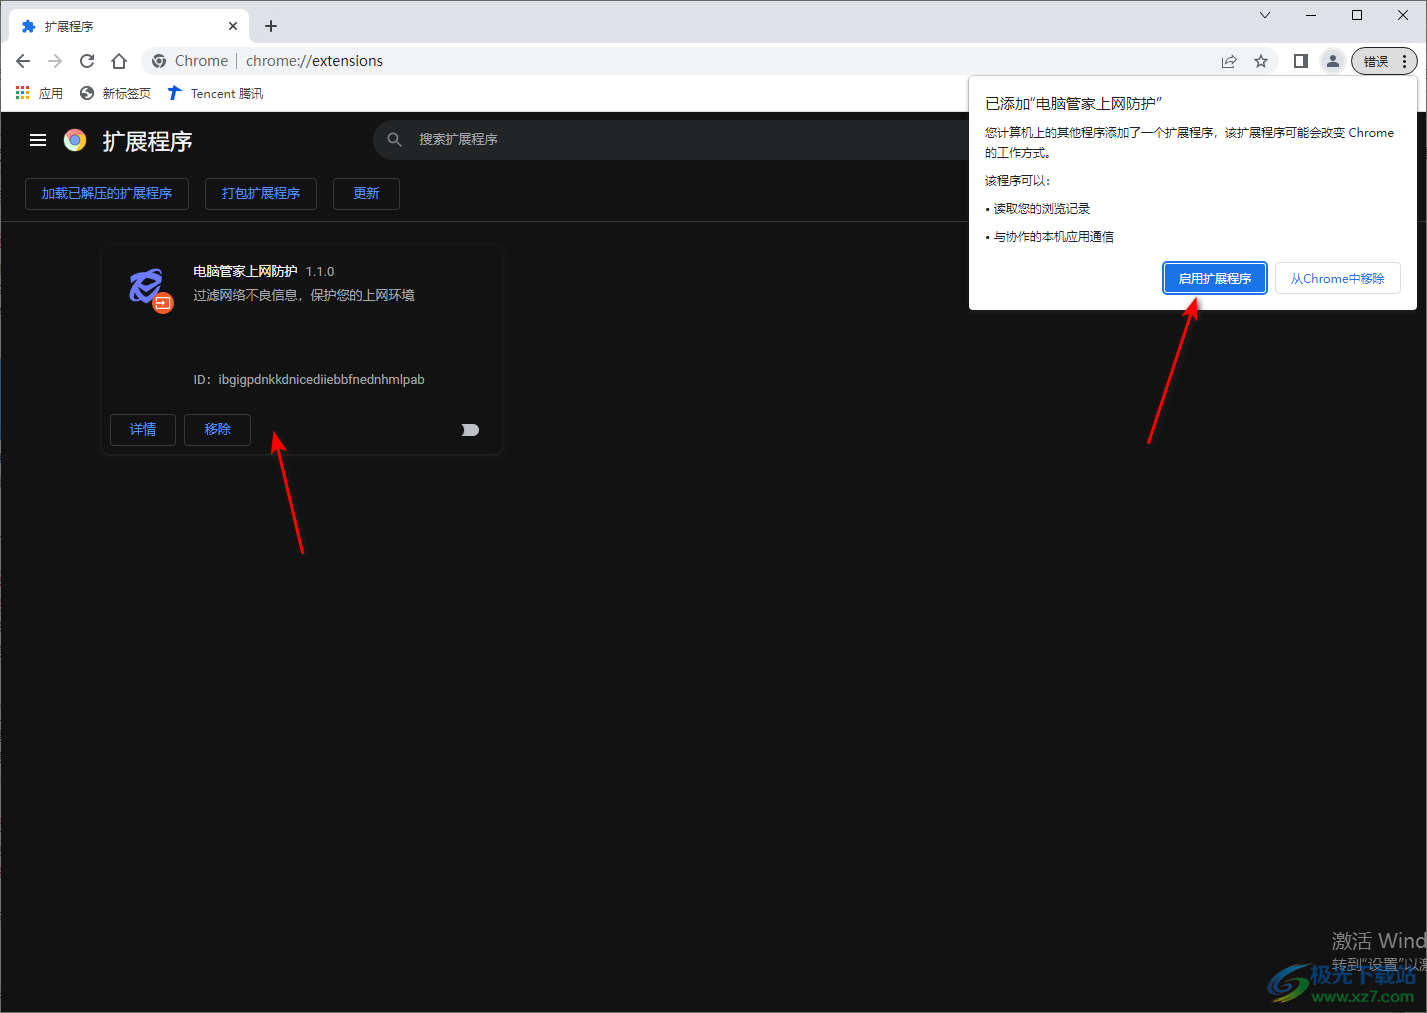Open the tab search chevron

tap(1265, 15)
